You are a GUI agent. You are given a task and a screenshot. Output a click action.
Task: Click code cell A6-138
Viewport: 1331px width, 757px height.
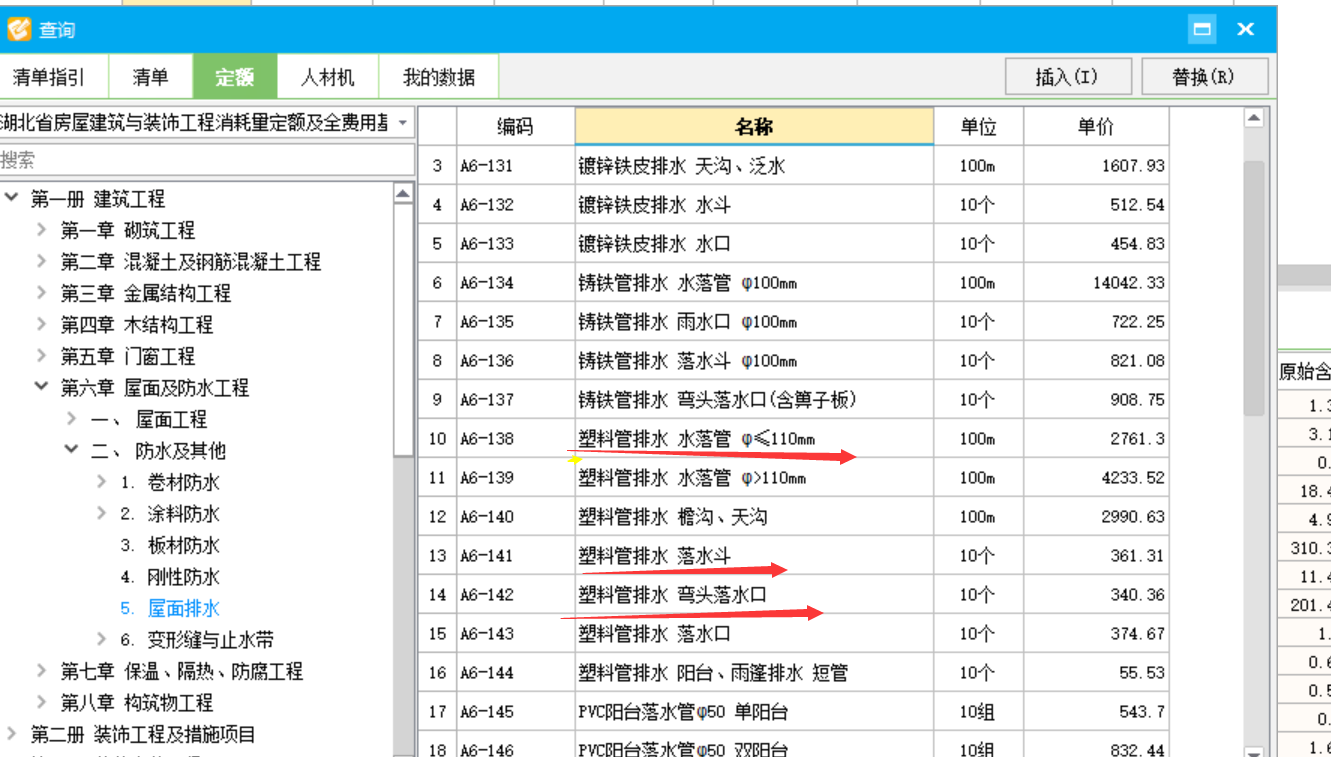(x=516, y=439)
